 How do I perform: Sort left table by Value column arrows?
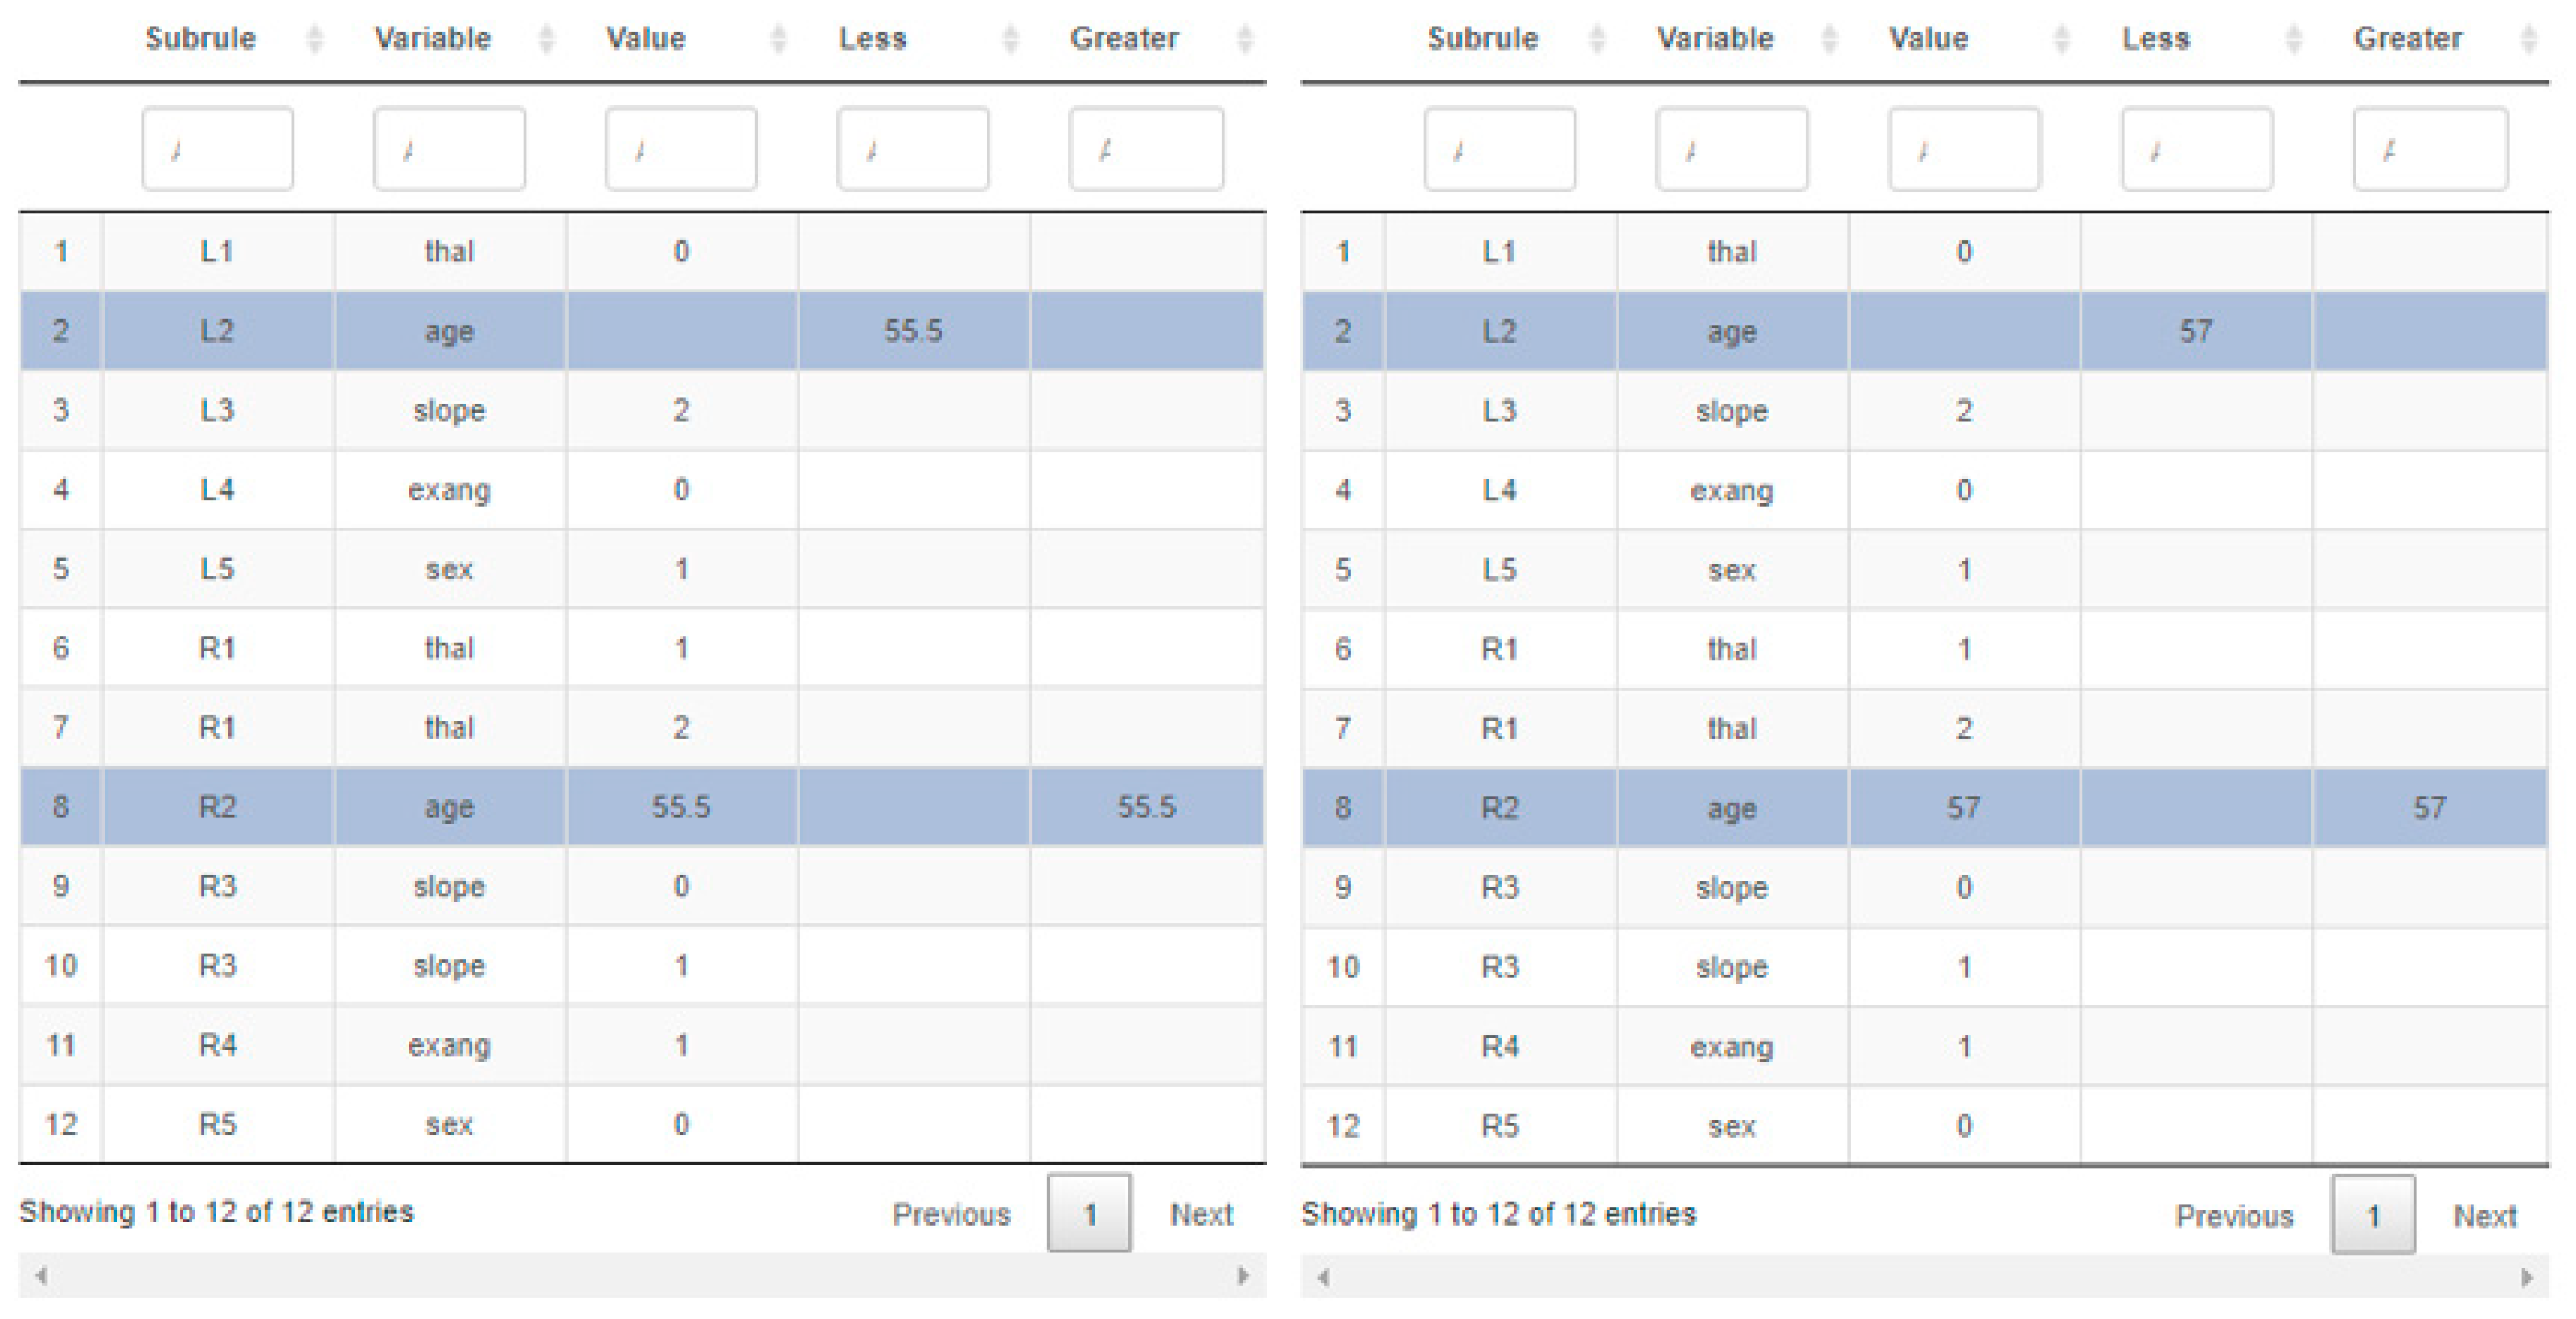point(779,39)
